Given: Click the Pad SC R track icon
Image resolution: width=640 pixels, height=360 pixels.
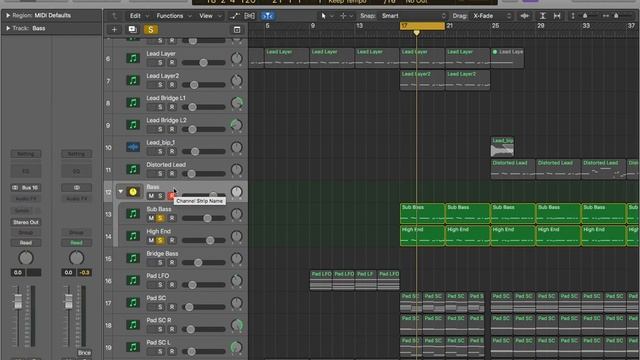Looking at the screenshot, I should [x=133, y=325].
